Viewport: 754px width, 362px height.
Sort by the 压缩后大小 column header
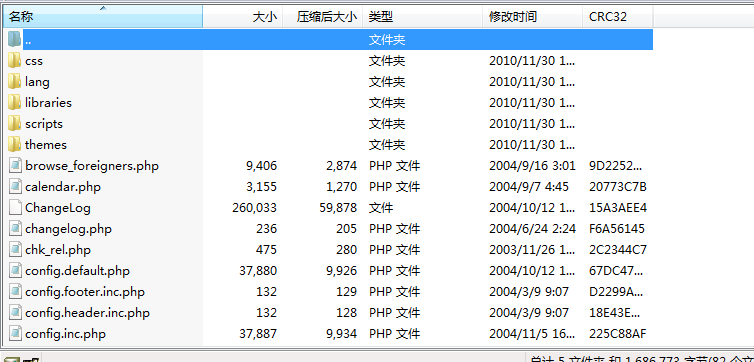click(x=323, y=17)
